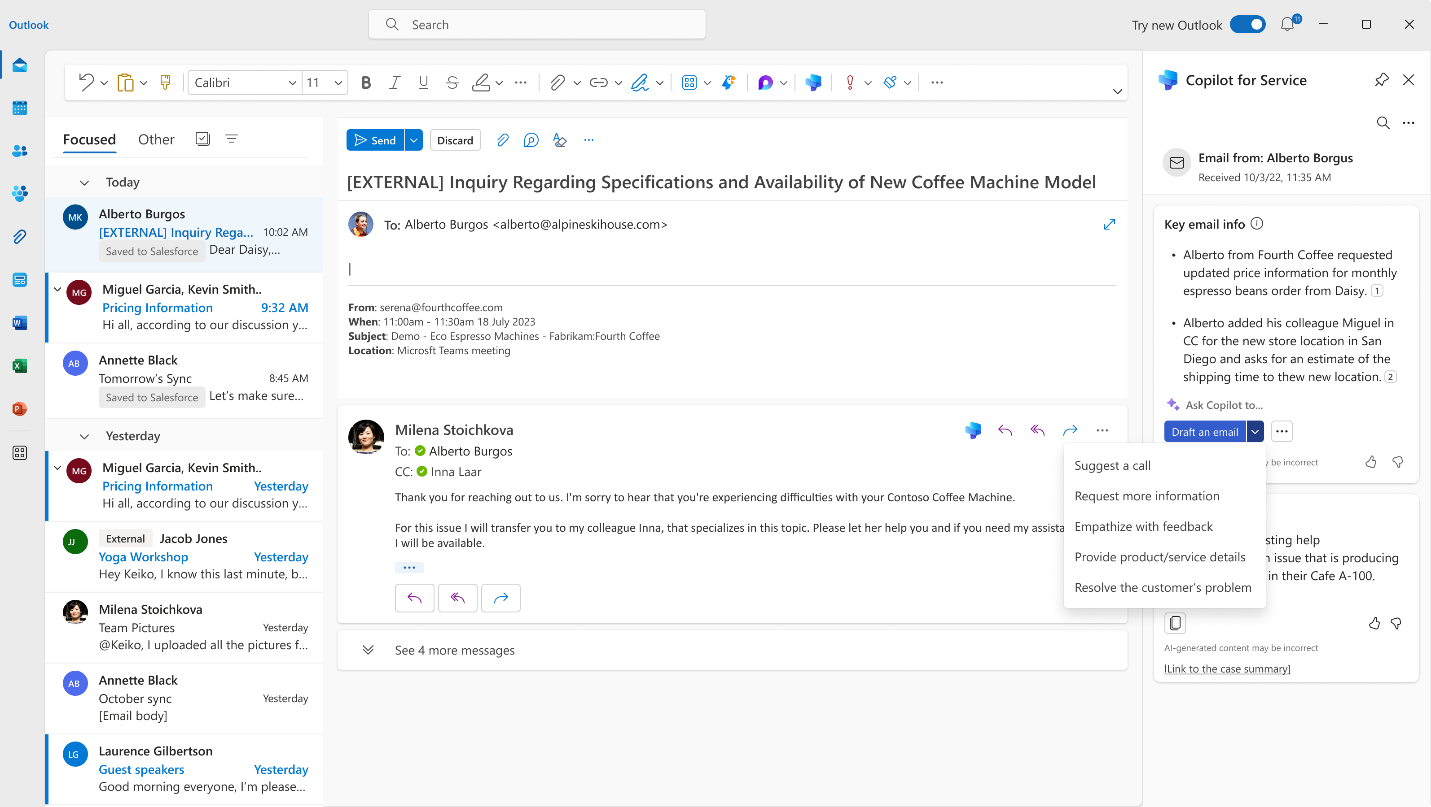Mark the email with high importance

click(848, 83)
